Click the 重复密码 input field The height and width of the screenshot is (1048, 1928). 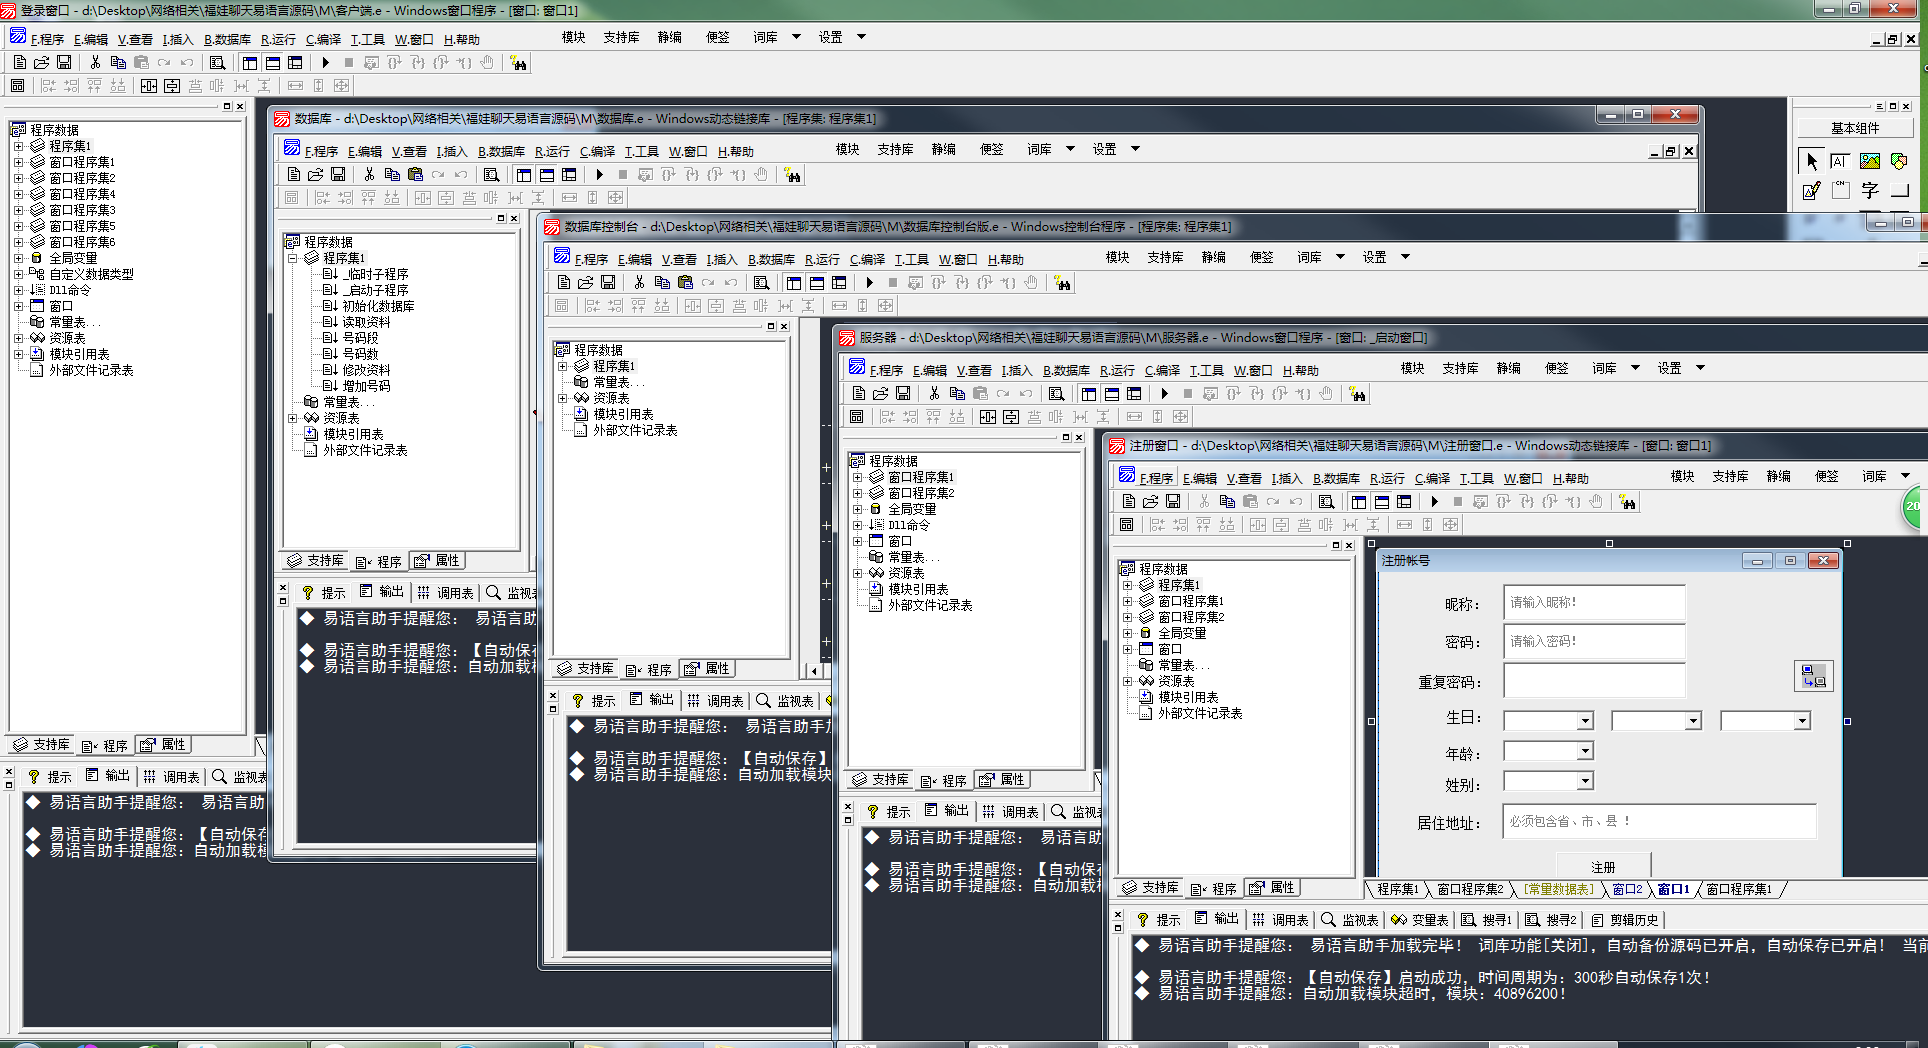(x=1594, y=681)
